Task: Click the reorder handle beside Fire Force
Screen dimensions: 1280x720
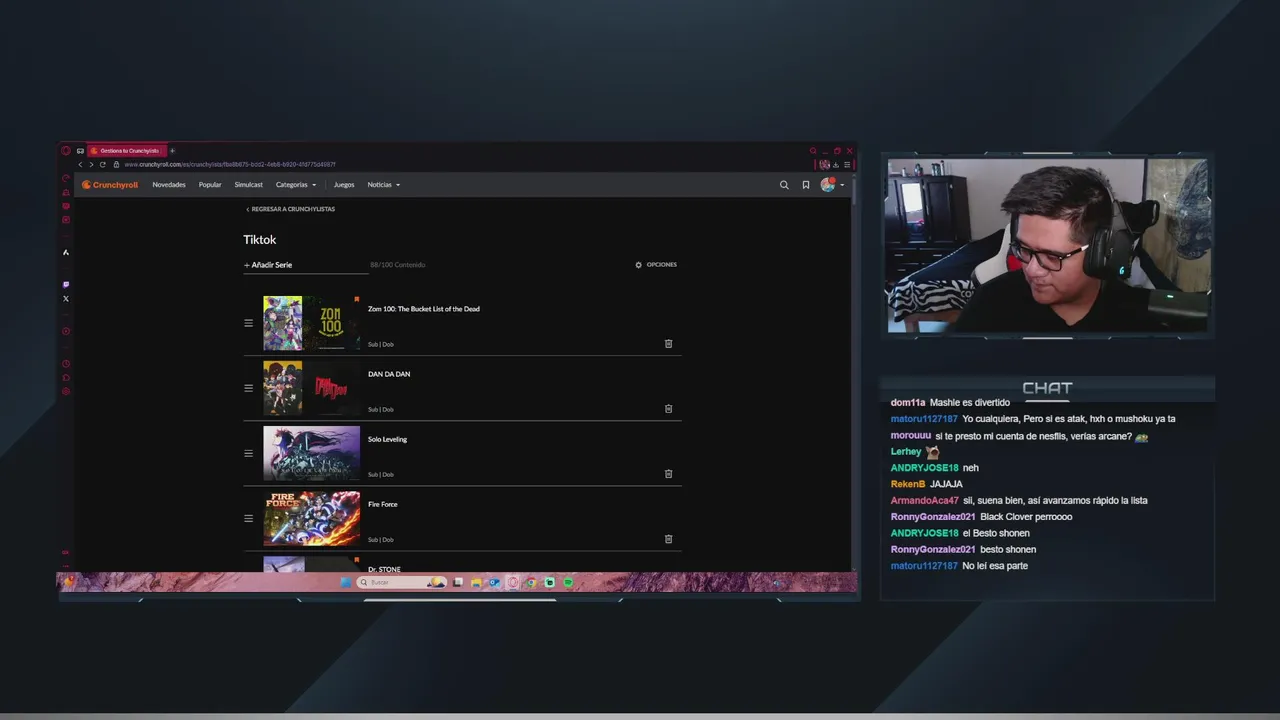Action: (x=248, y=518)
